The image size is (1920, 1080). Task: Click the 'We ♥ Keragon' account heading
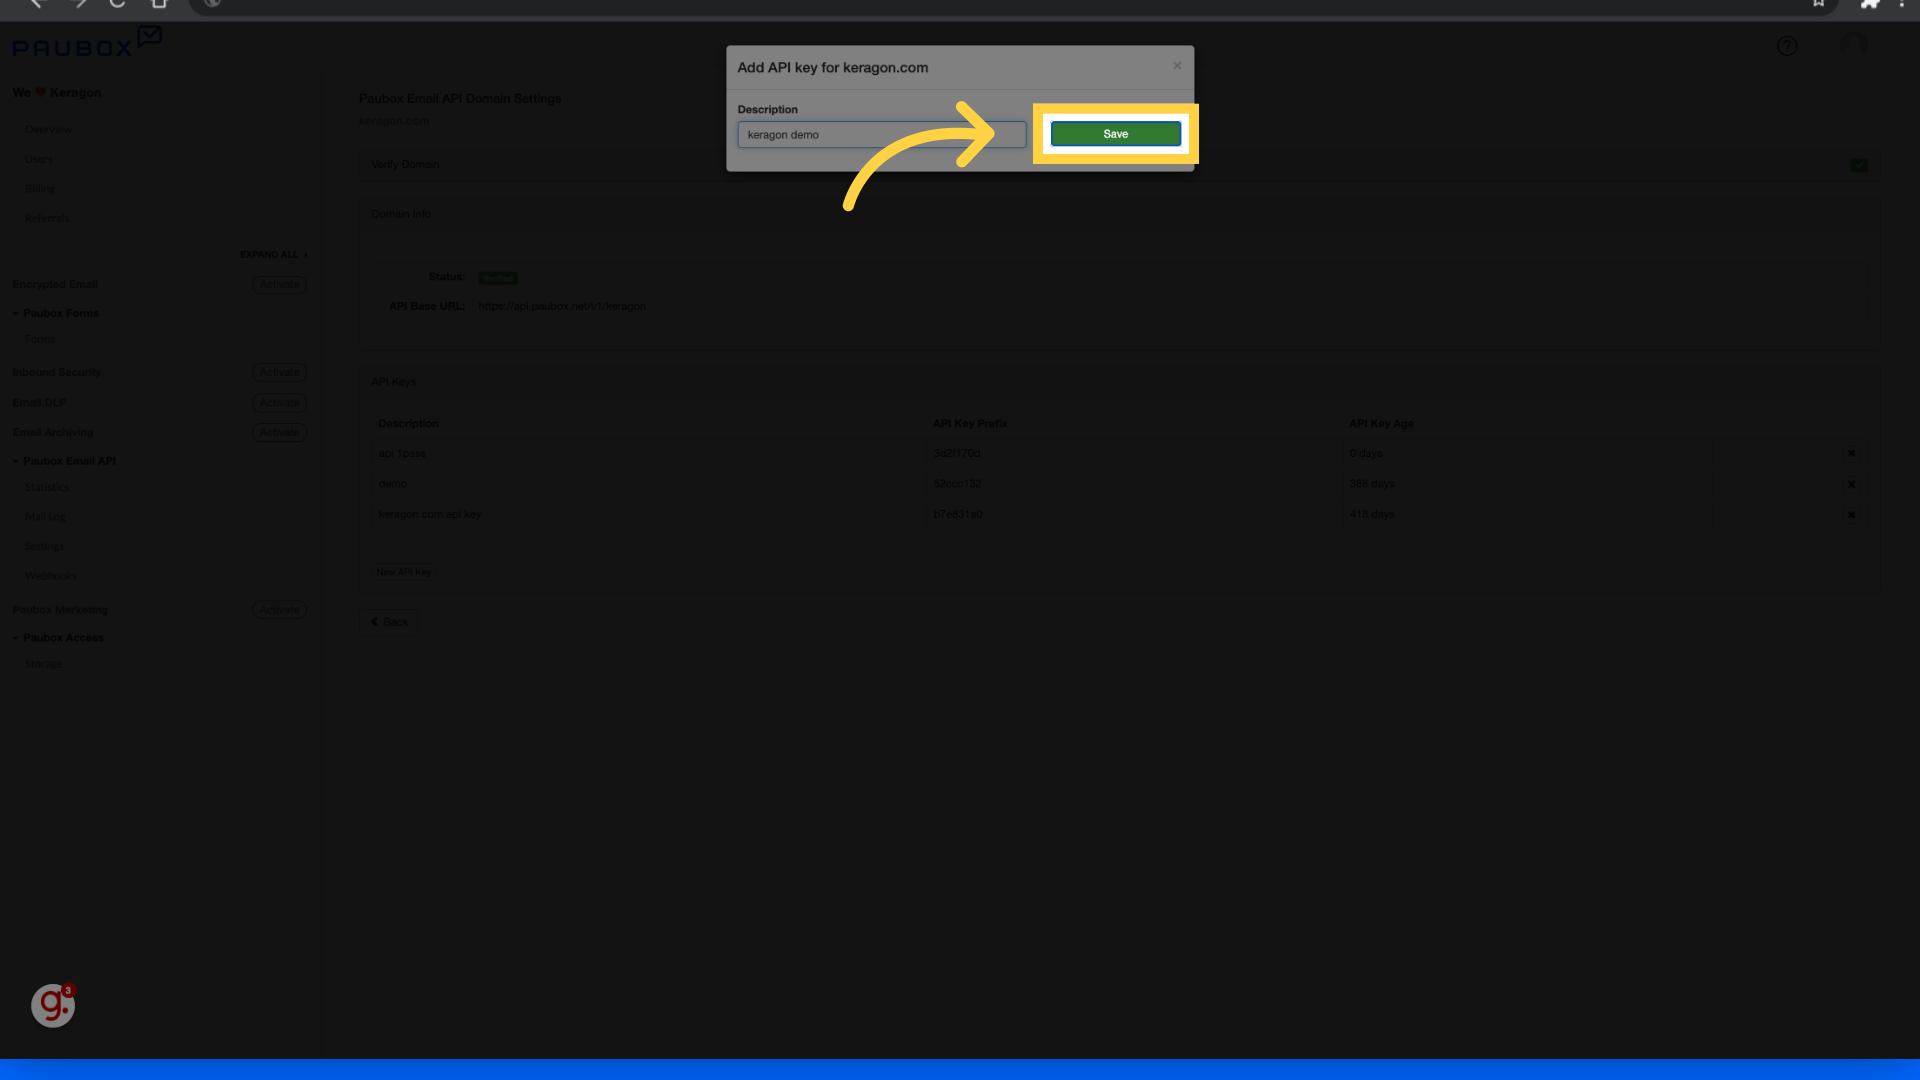(57, 93)
